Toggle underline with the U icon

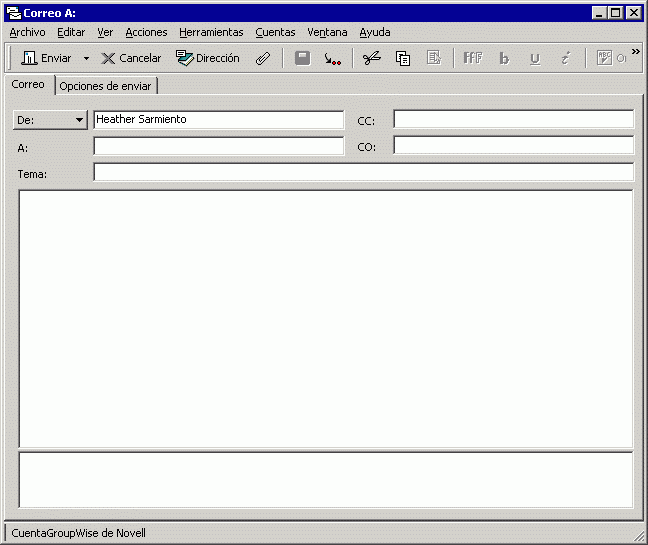(535, 58)
